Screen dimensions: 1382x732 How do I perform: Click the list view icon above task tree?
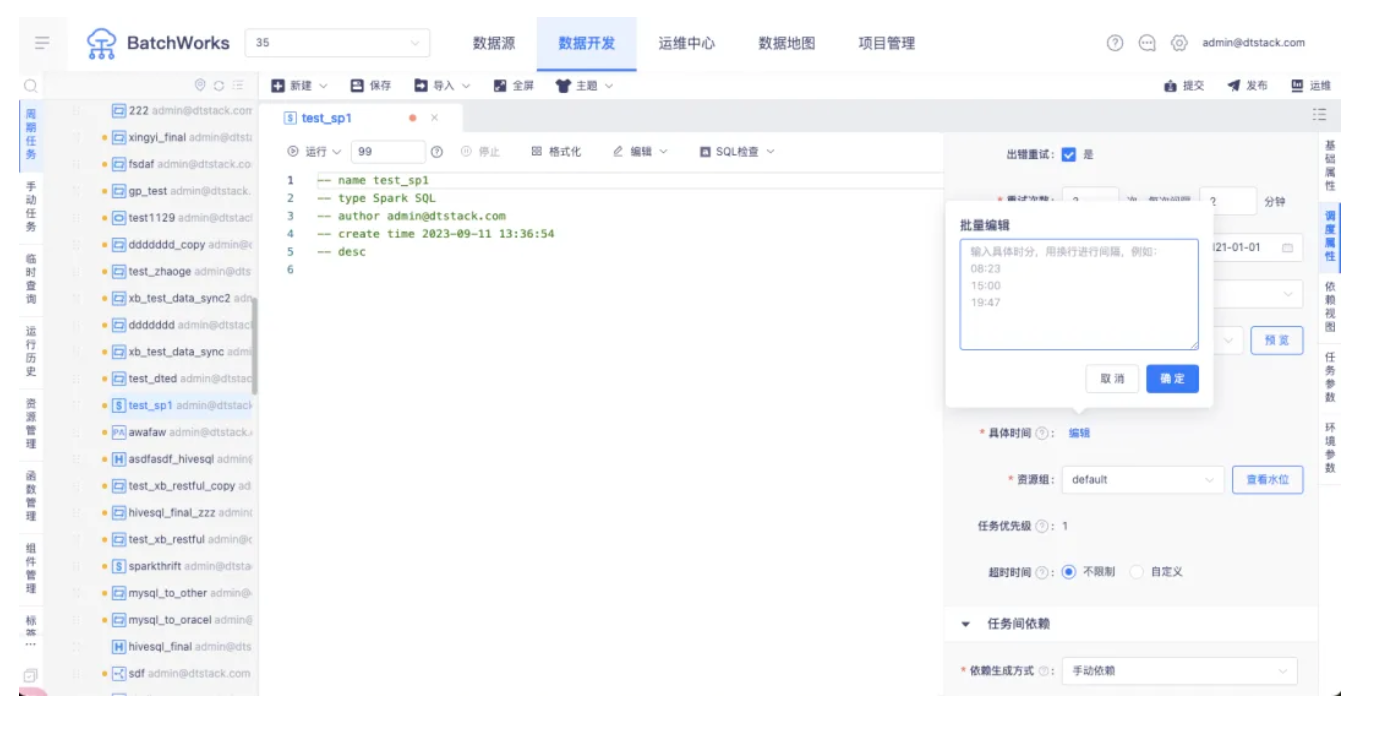pyautogui.click(x=238, y=86)
